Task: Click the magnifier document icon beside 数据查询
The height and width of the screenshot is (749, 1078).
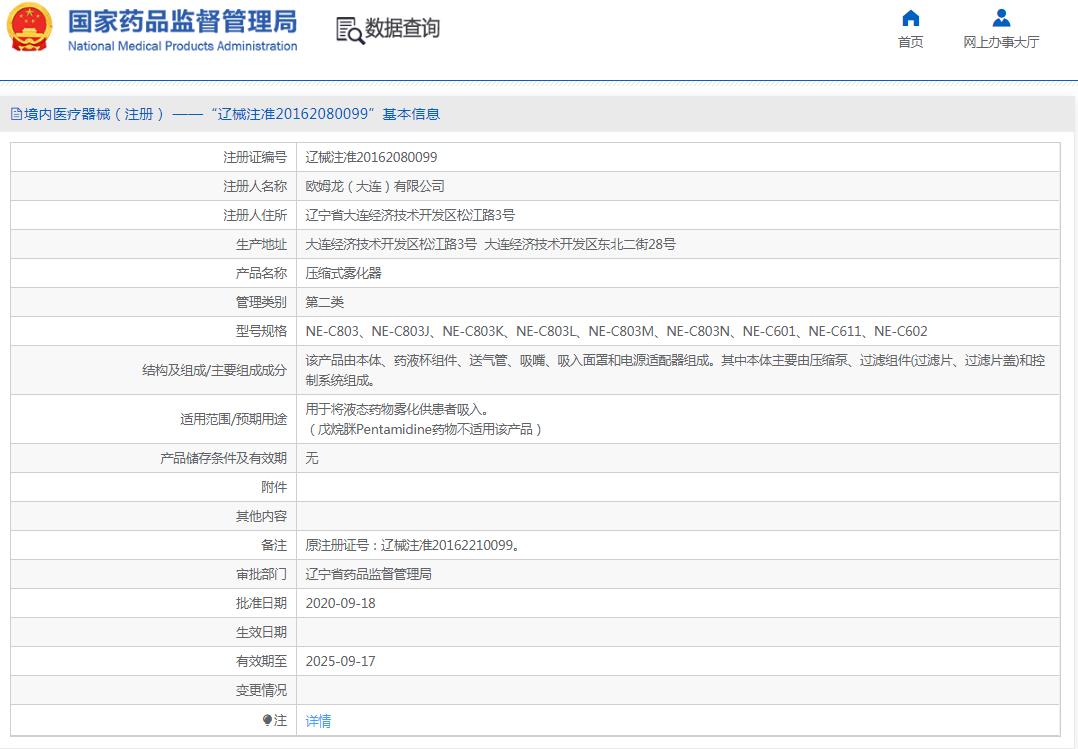Action: (349, 30)
